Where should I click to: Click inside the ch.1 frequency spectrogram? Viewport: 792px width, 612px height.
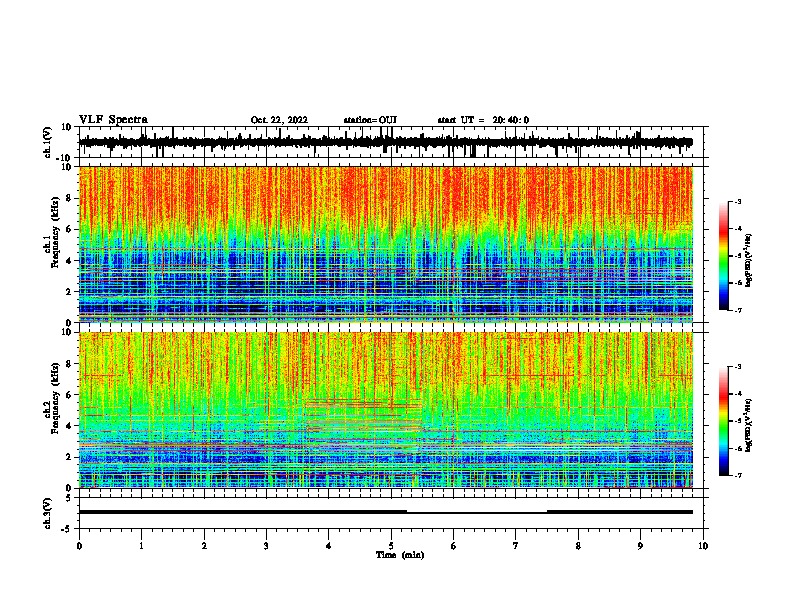[386, 244]
